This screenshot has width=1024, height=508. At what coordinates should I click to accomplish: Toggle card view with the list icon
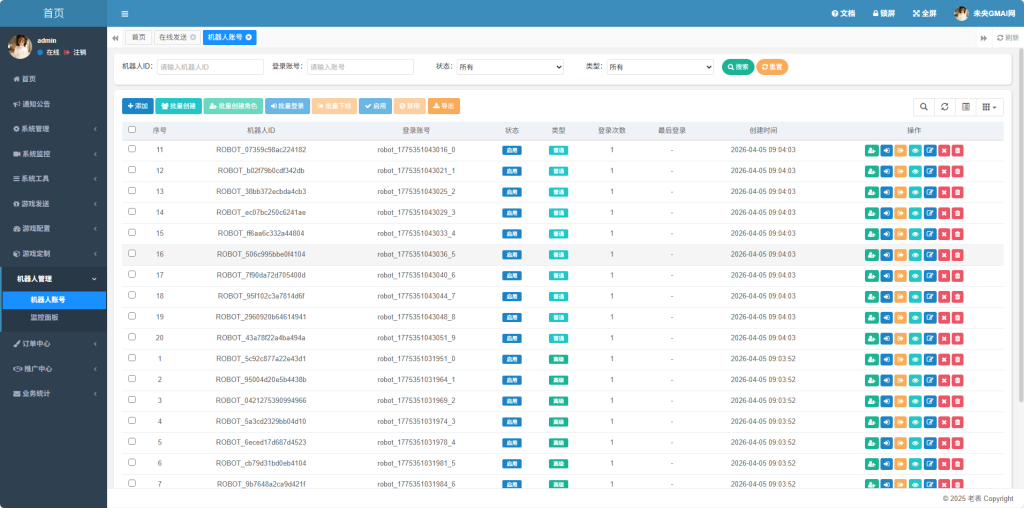(x=965, y=107)
